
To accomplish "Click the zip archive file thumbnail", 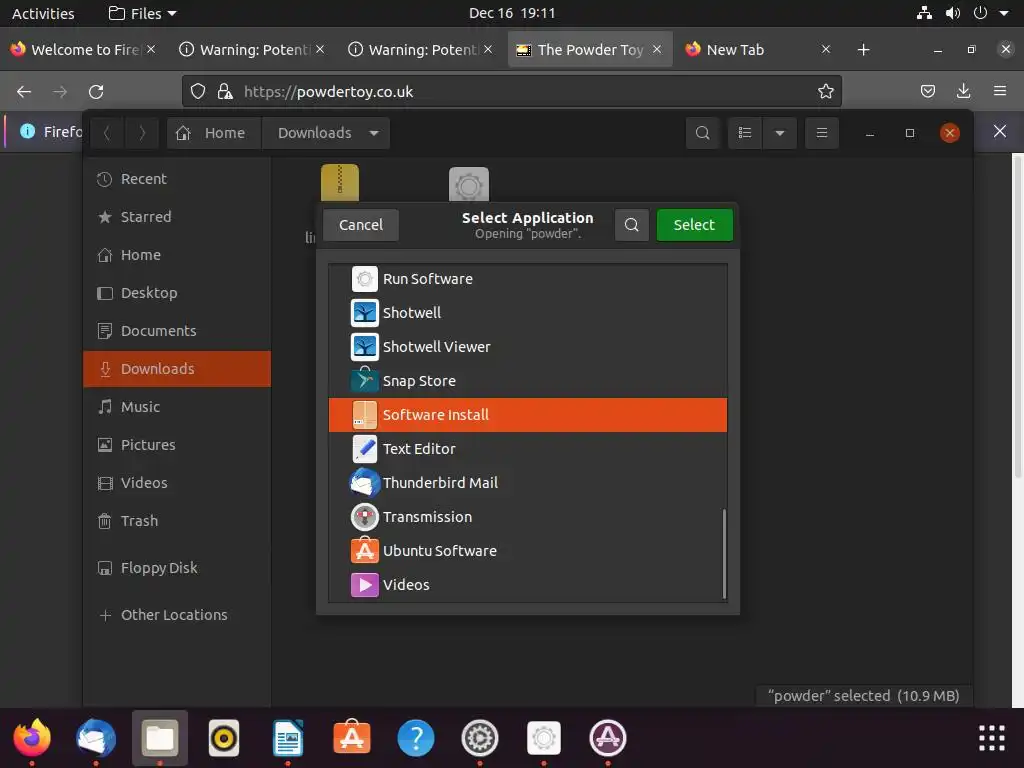I will pyautogui.click(x=340, y=182).
